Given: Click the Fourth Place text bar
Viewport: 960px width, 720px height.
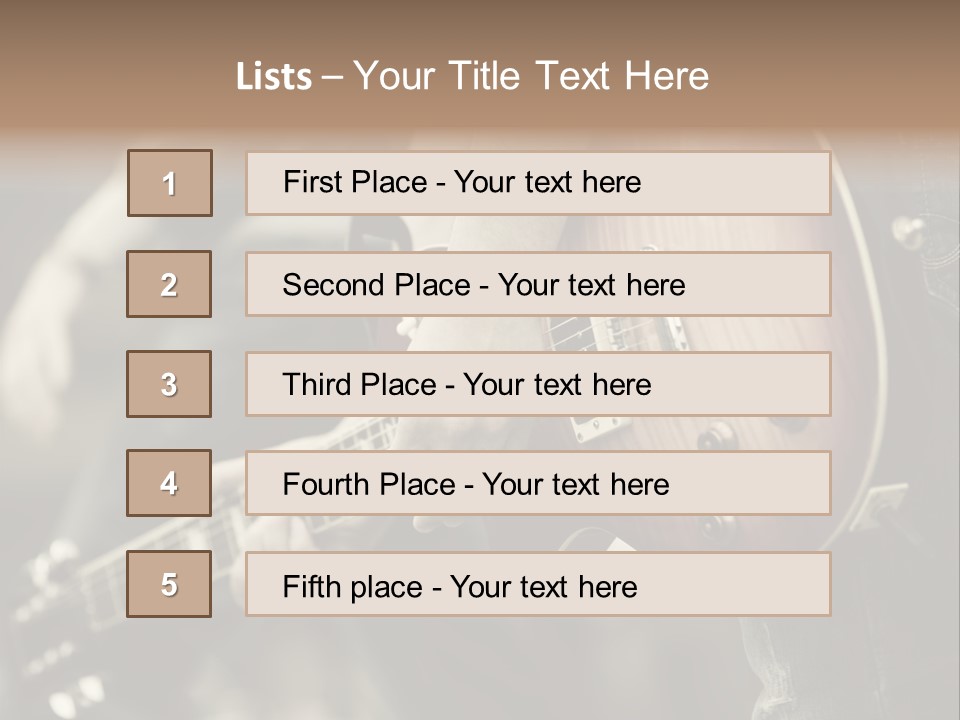Looking at the screenshot, I should click(x=538, y=483).
